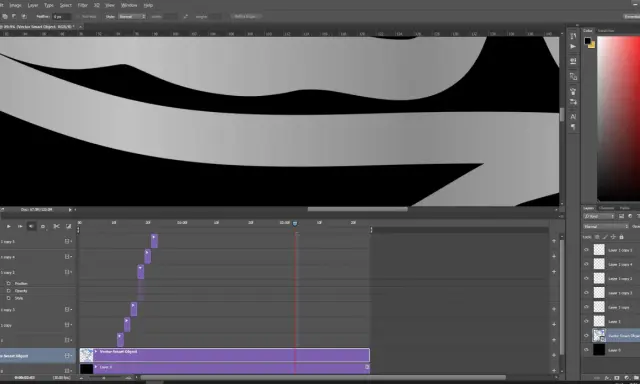Click the Refine Edge button
Screen dimensions: 640x384
245,17
